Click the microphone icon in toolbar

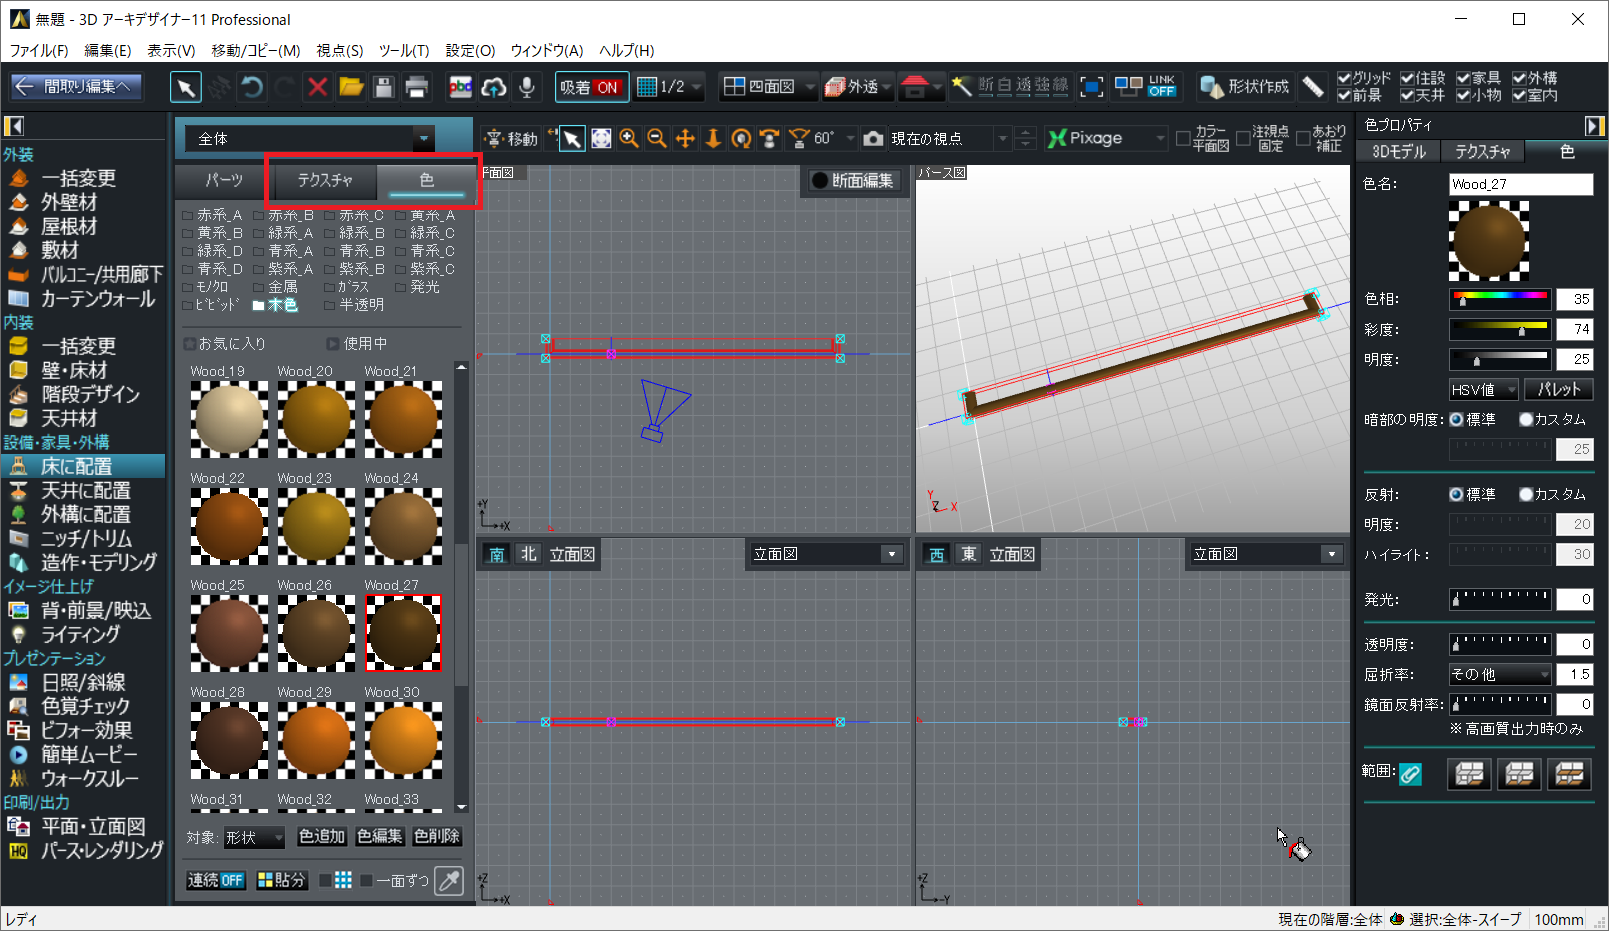coord(527,87)
